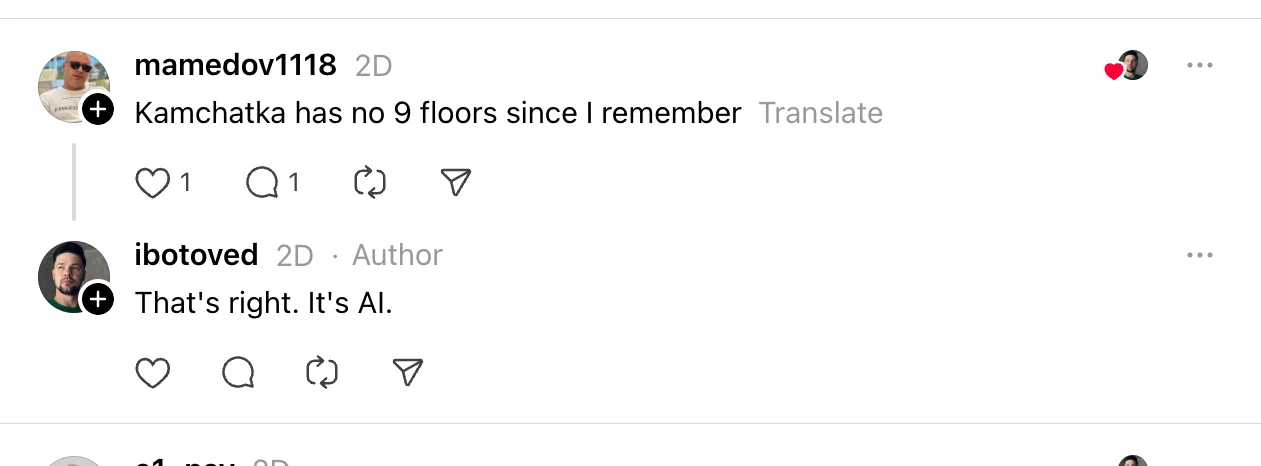The height and width of the screenshot is (466, 1261).
Task: Reply to mamedov1118's Kamchatka comment
Action: click(x=262, y=183)
